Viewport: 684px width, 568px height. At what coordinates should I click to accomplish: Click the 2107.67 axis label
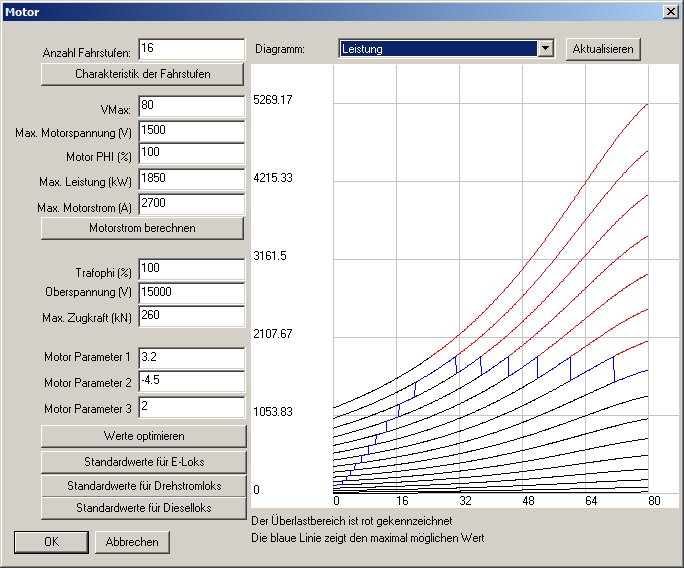click(273, 334)
